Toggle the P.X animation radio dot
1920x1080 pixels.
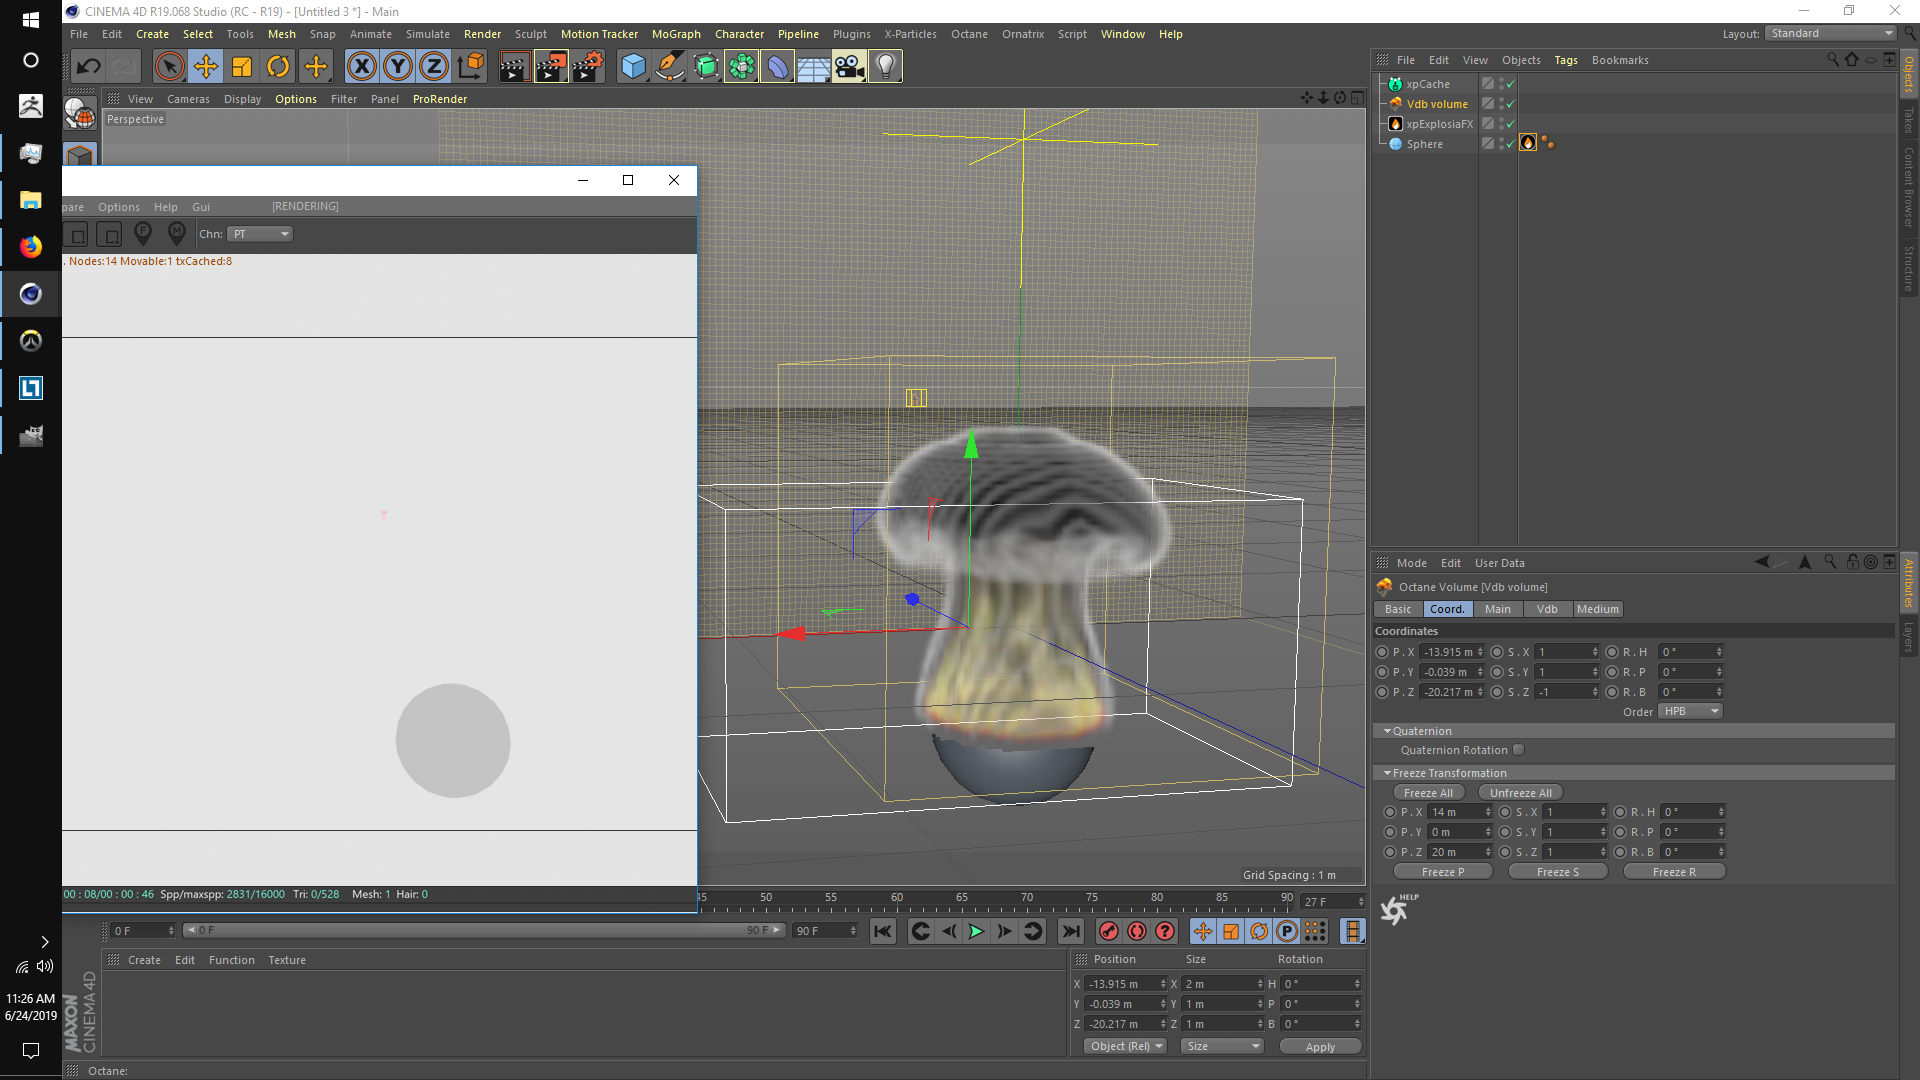point(1382,652)
